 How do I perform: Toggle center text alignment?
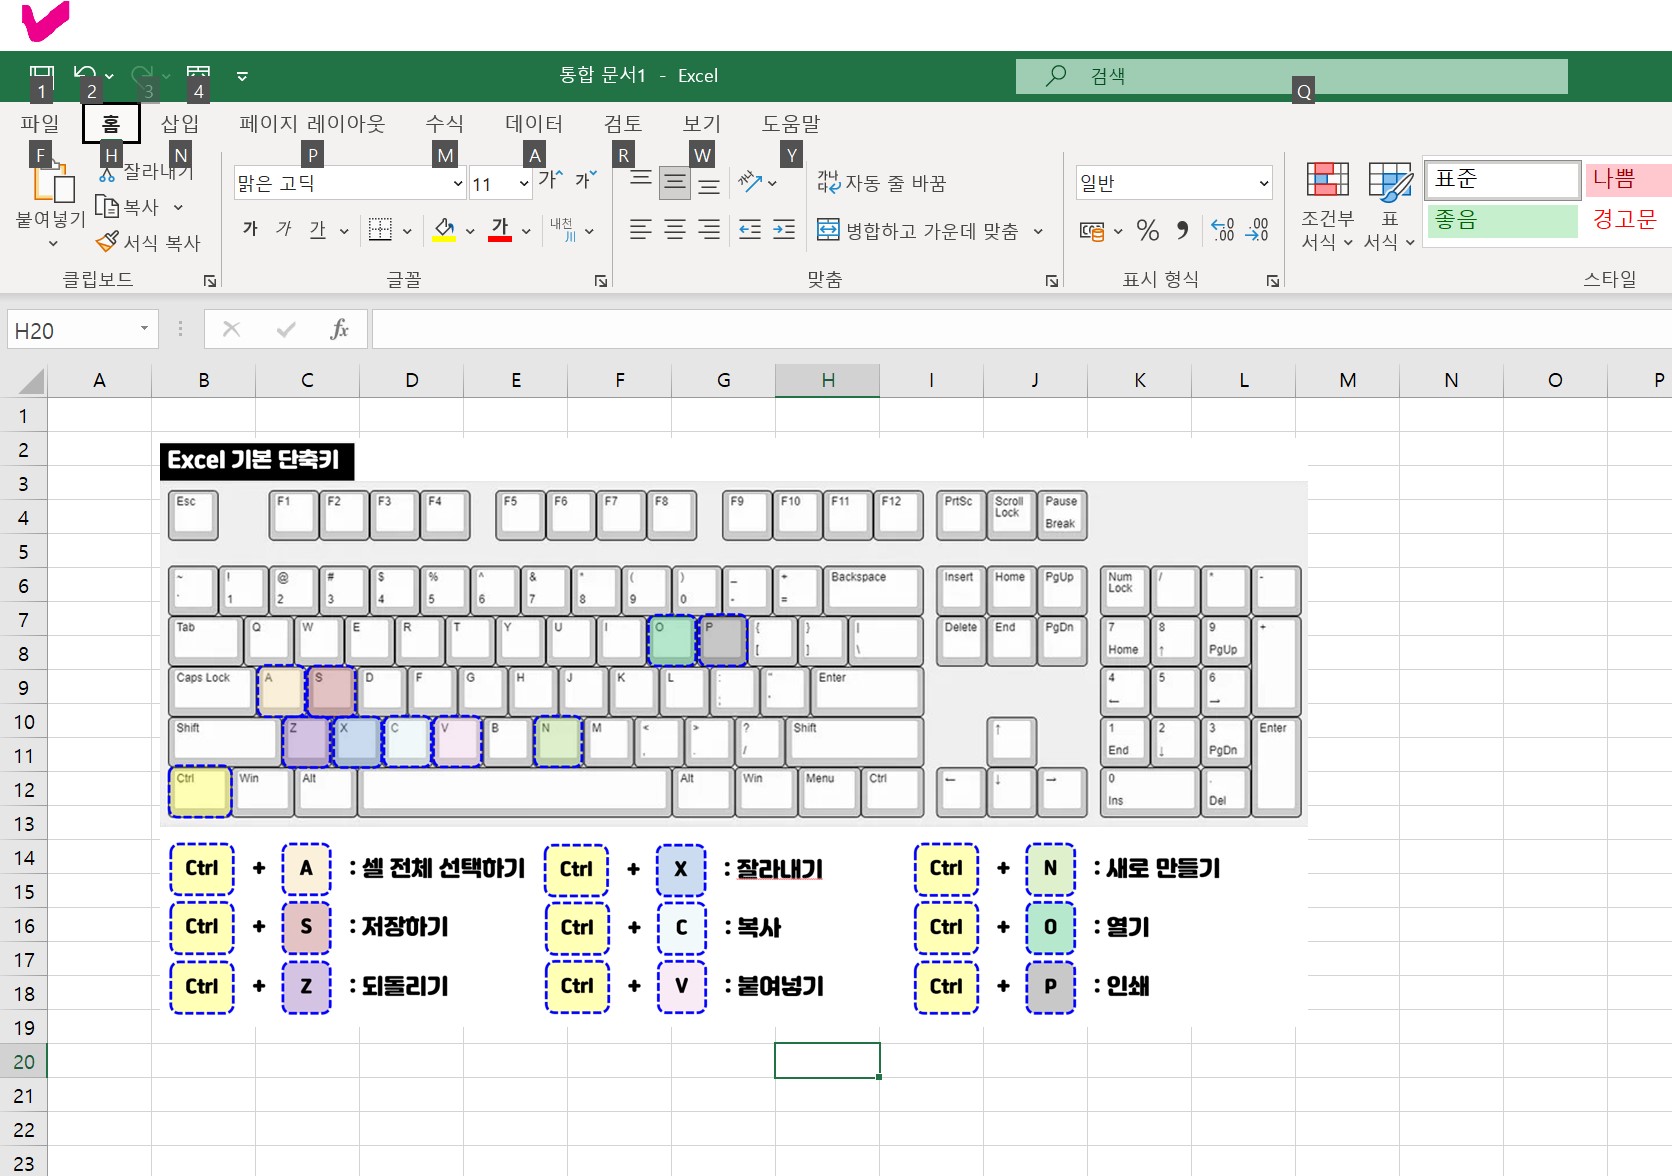(x=675, y=230)
